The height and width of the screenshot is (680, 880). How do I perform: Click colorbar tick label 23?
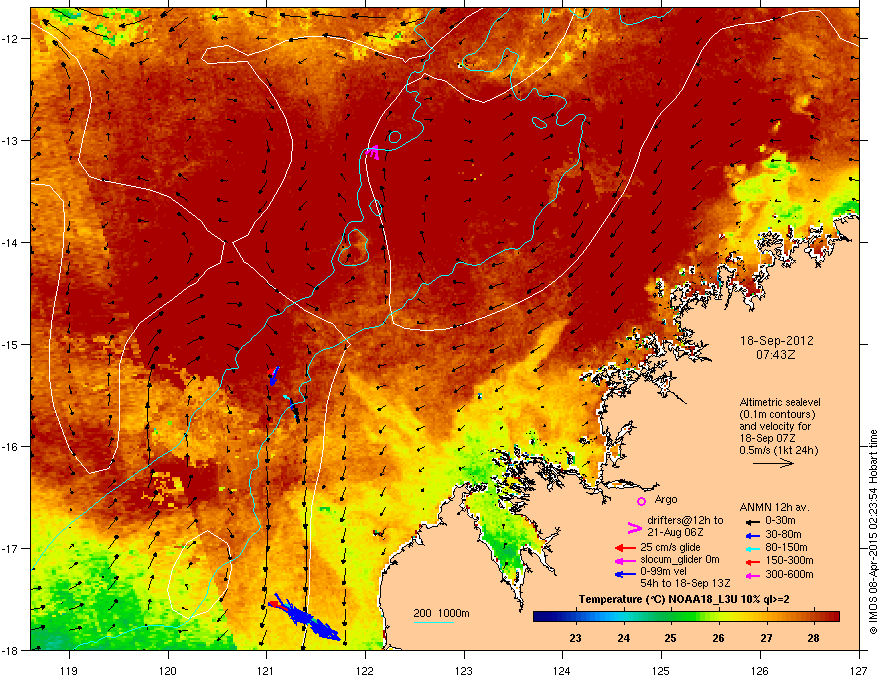575,638
